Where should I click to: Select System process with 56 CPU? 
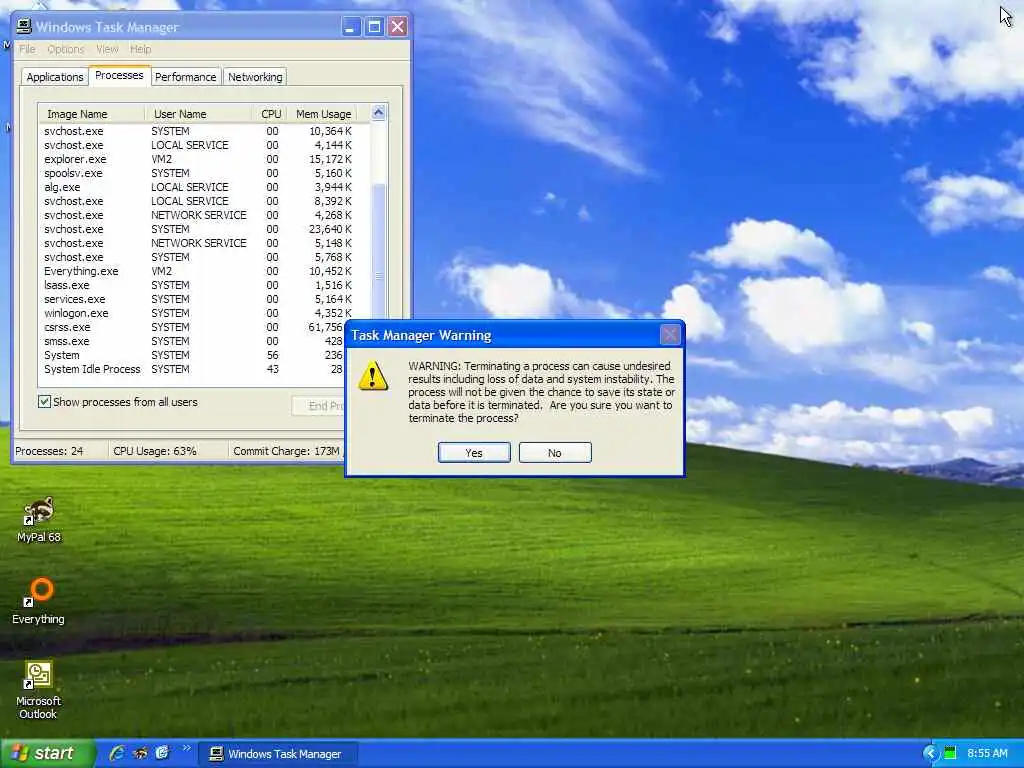click(193, 355)
